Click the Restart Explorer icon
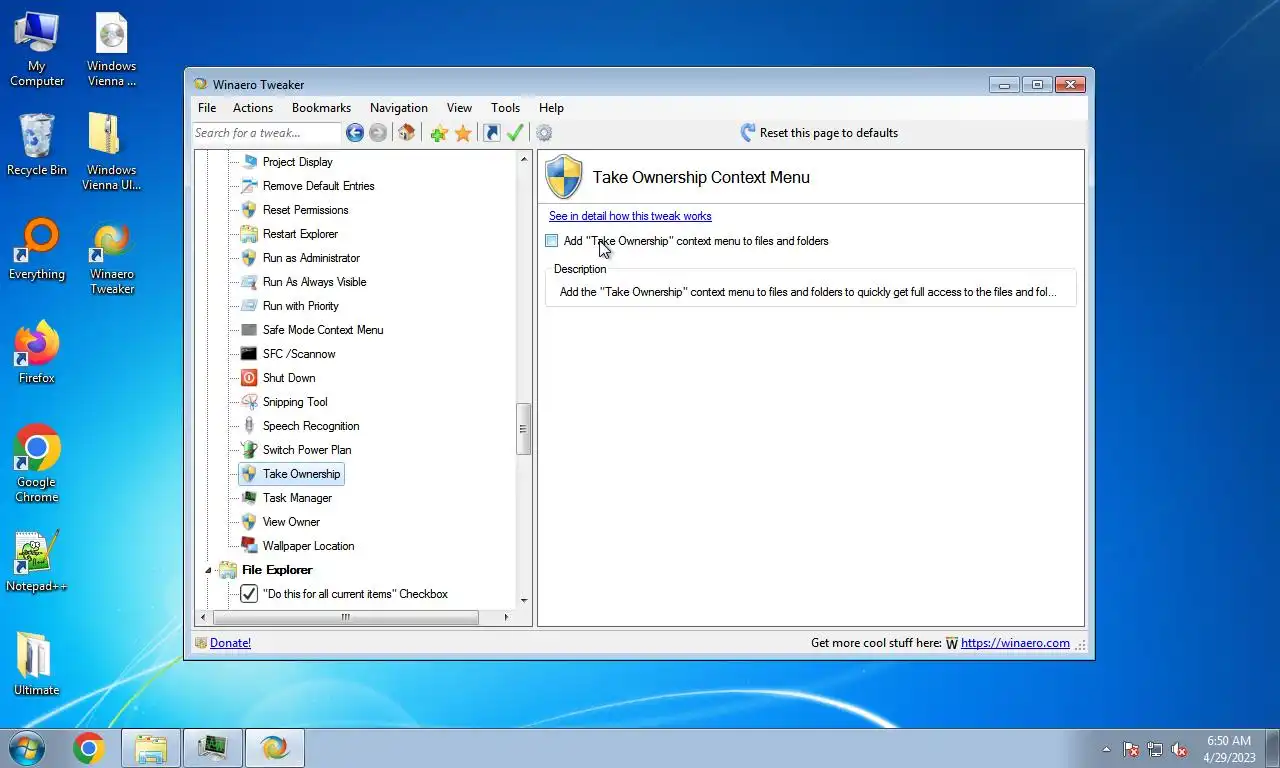Image resolution: width=1280 pixels, height=768 pixels. [249, 234]
